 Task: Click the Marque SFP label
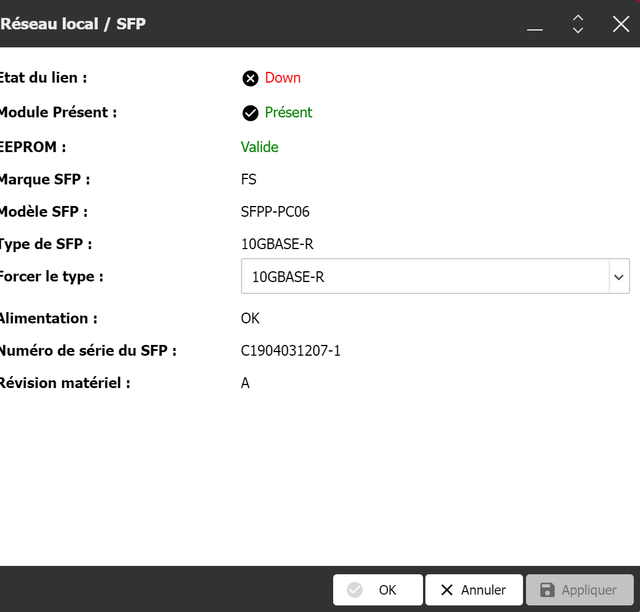click(x=45, y=179)
